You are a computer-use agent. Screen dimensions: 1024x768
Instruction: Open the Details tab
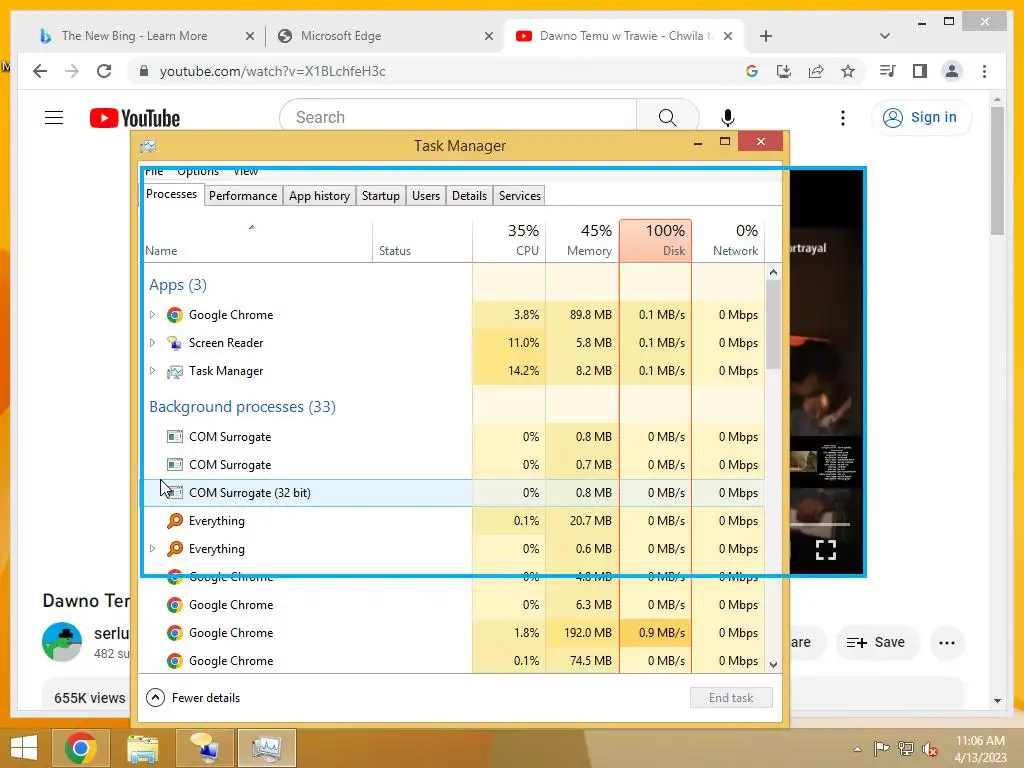470,196
